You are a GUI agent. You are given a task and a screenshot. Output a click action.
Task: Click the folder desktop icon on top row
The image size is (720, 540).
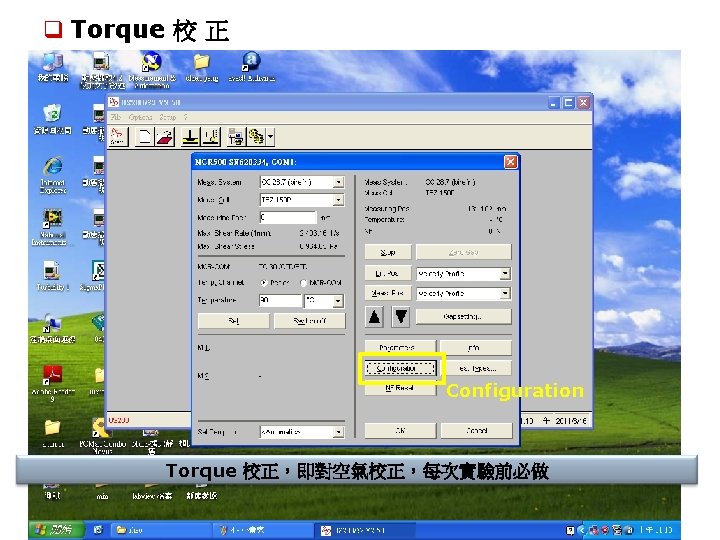[x=202, y=67]
